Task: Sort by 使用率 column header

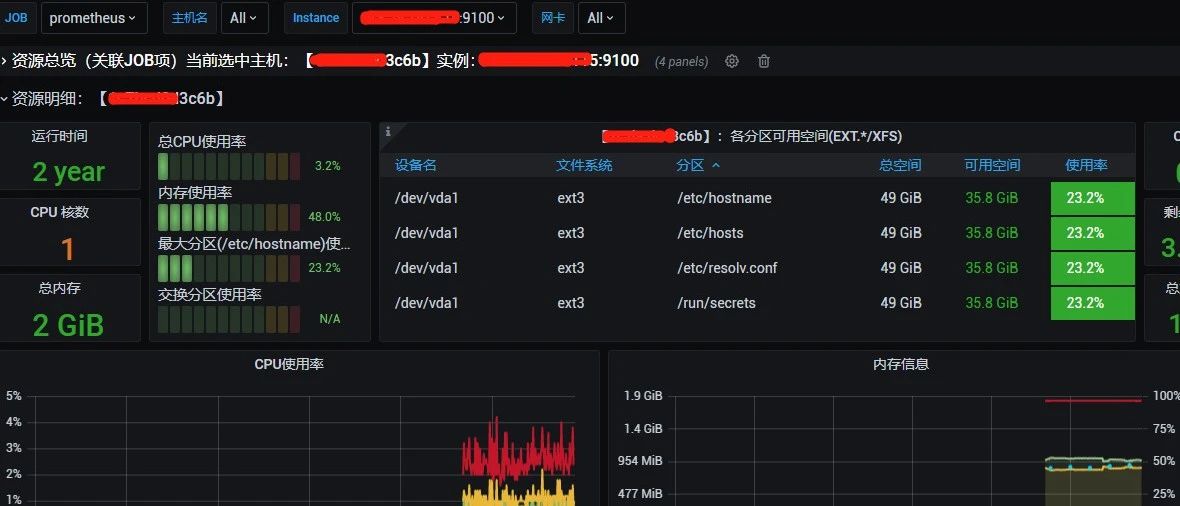Action: click(1086, 166)
